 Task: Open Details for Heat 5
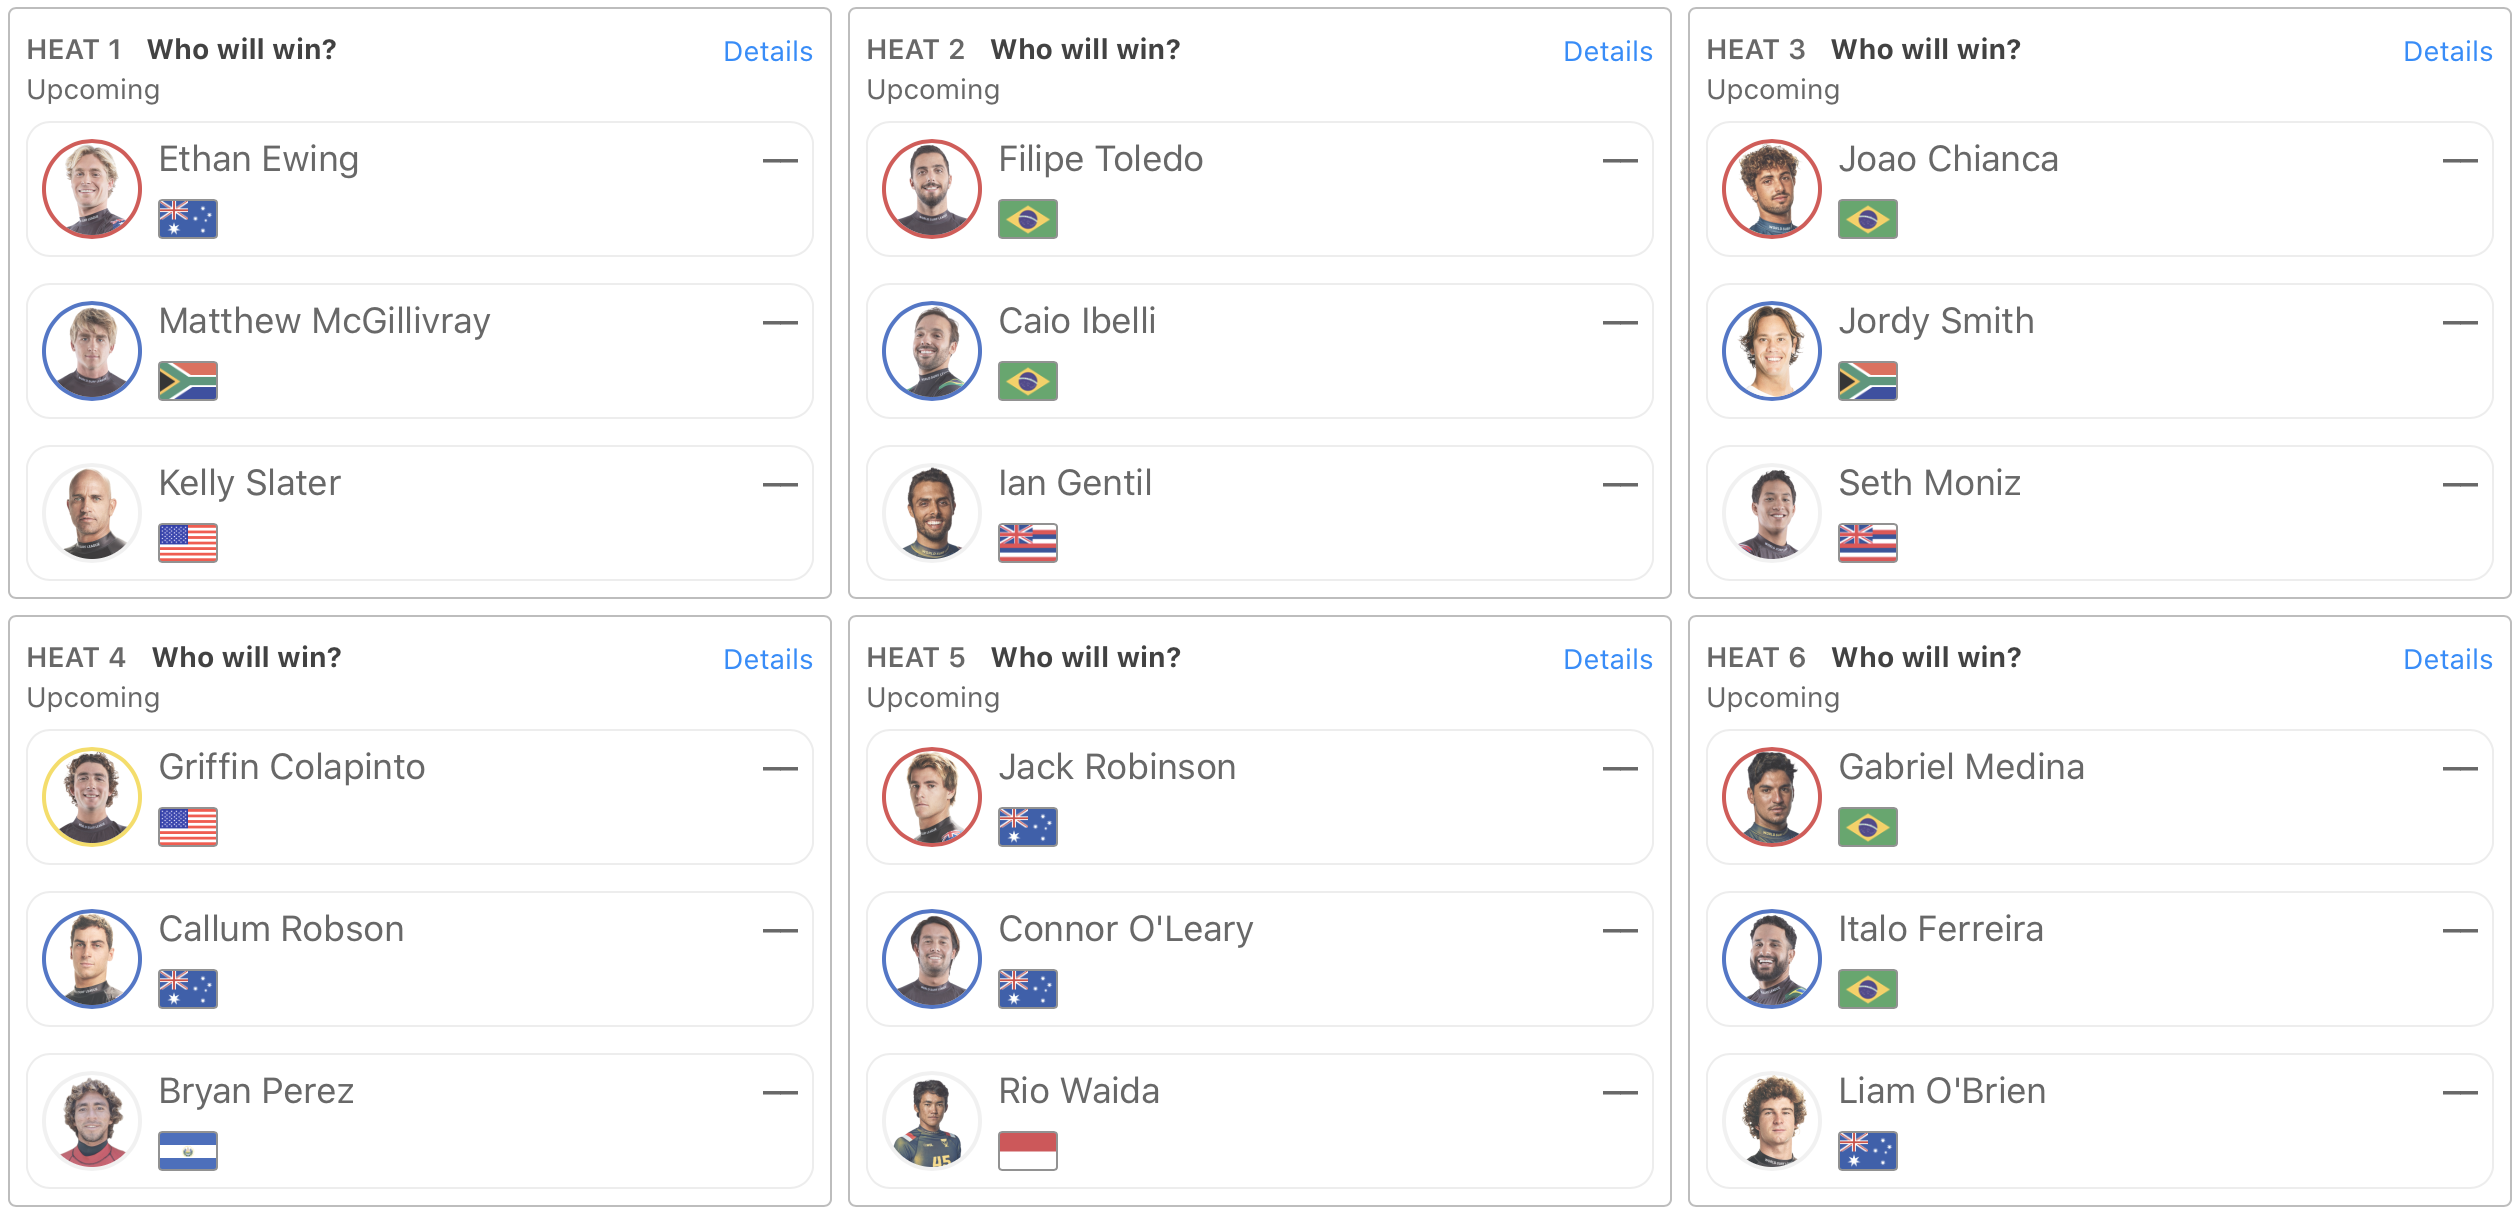pos(1607,660)
